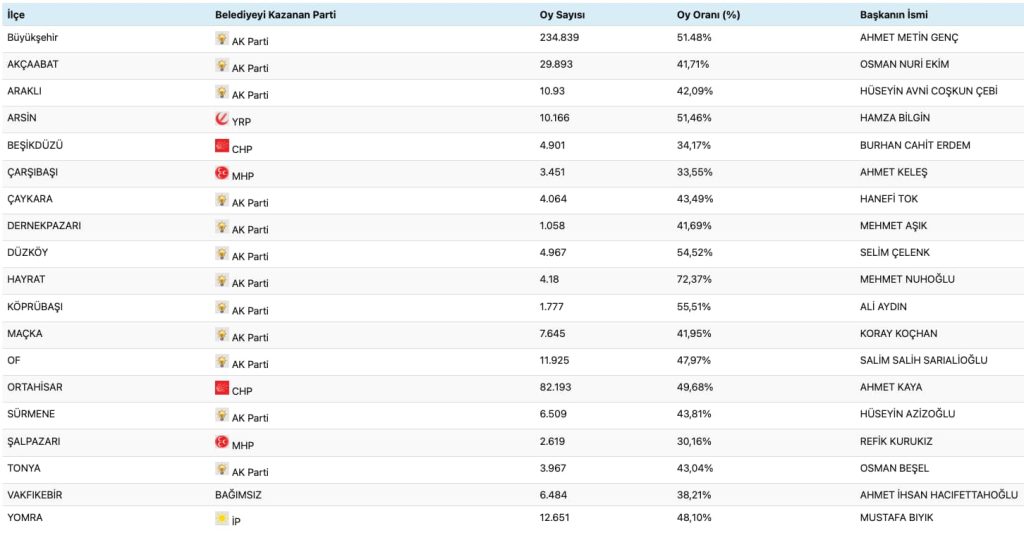This screenshot has width=1024, height=533.
Task: Click the BAĞIMSIZ party label
Action: 240,494
